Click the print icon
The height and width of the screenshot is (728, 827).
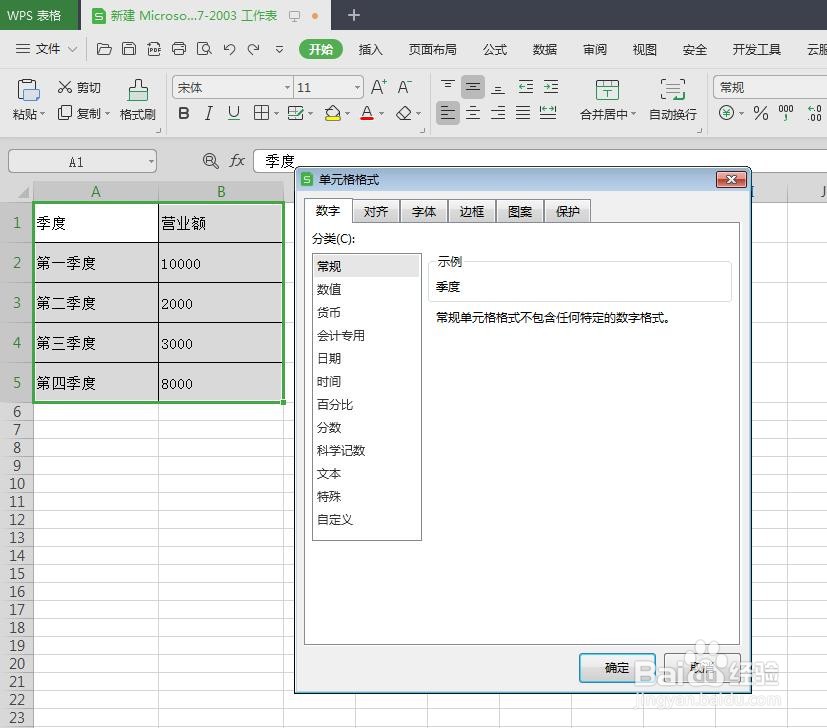[x=179, y=49]
